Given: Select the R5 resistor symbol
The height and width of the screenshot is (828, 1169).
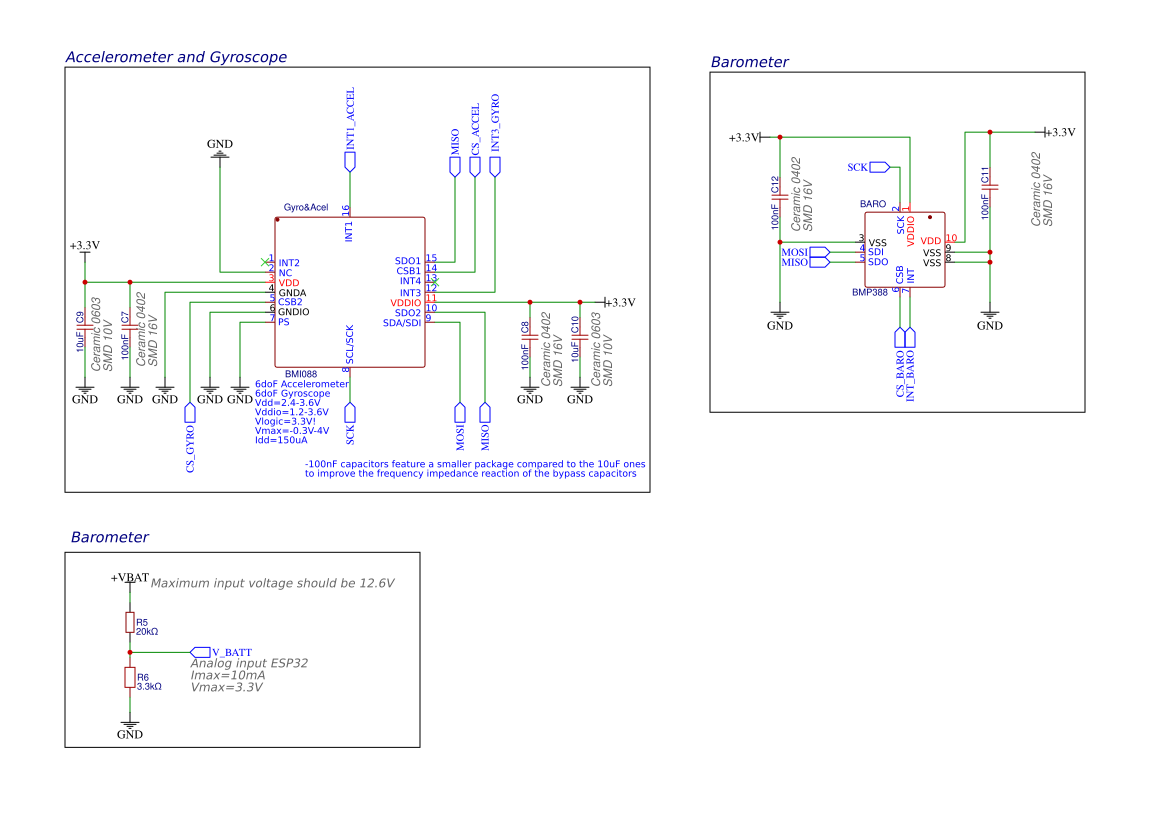Looking at the screenshot, I should click(x=130, y=622).
